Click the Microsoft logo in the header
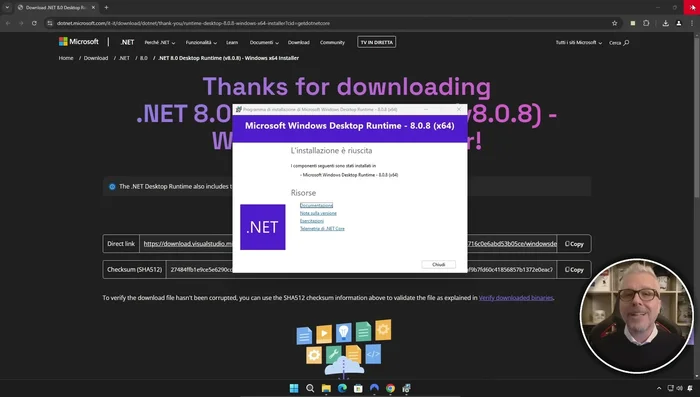The width and height of the screenshot is (700, 397). 79,42
